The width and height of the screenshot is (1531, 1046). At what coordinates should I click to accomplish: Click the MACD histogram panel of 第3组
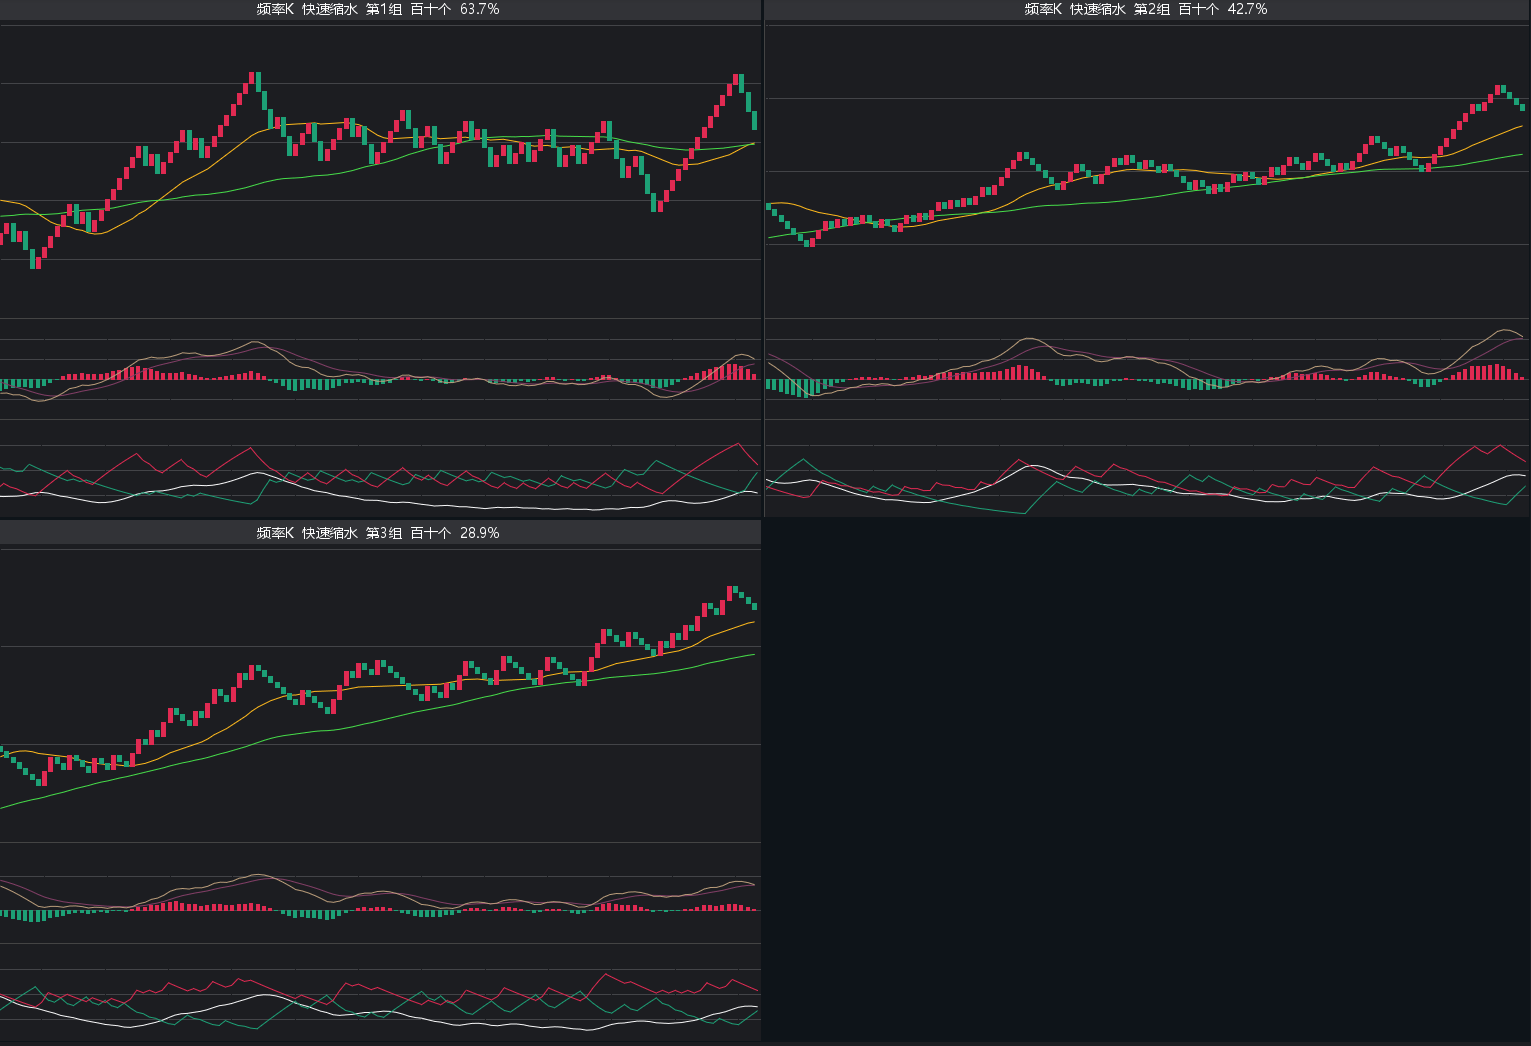380,893
